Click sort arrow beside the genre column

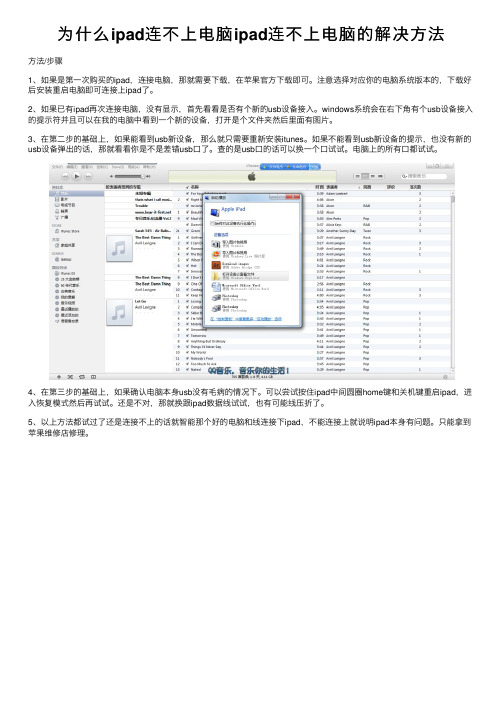359,187
